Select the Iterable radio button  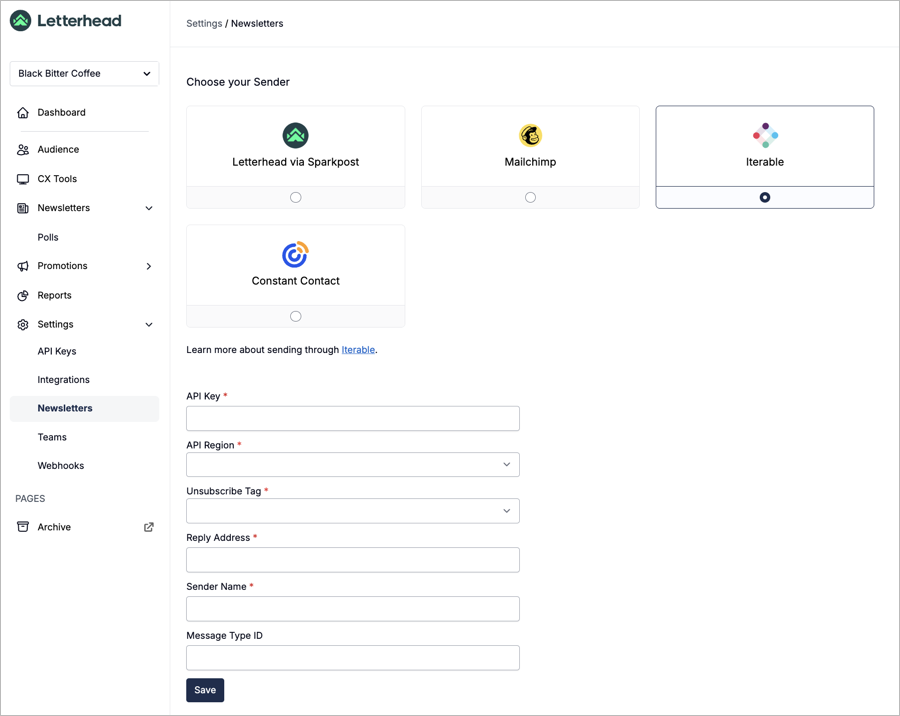pos(765,198)
